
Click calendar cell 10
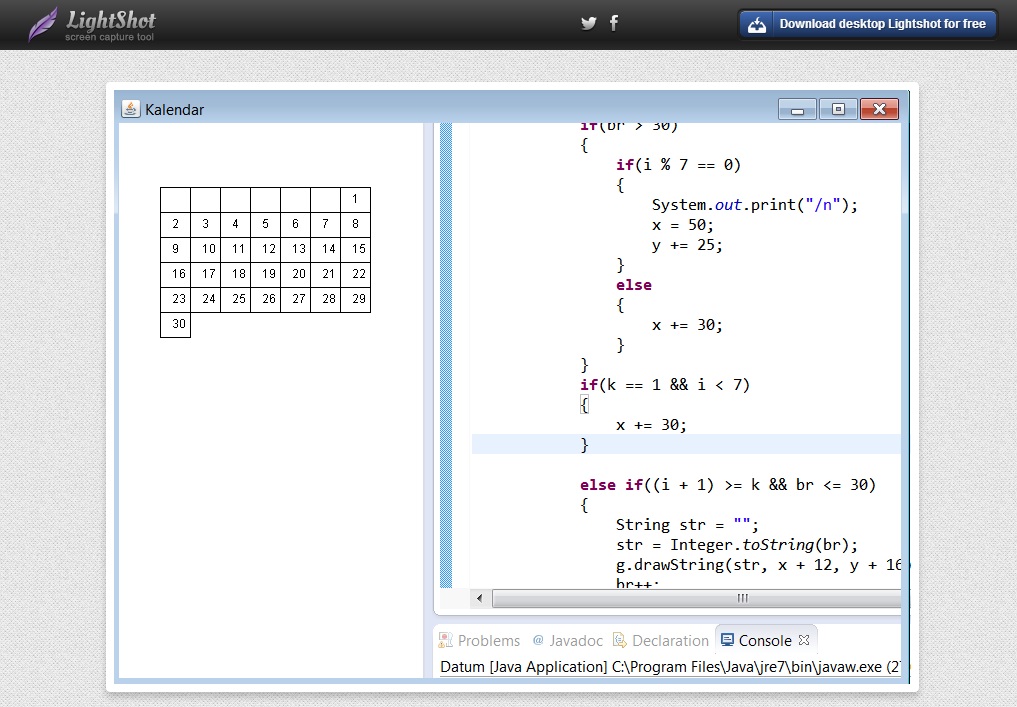(x=206, y=249)
